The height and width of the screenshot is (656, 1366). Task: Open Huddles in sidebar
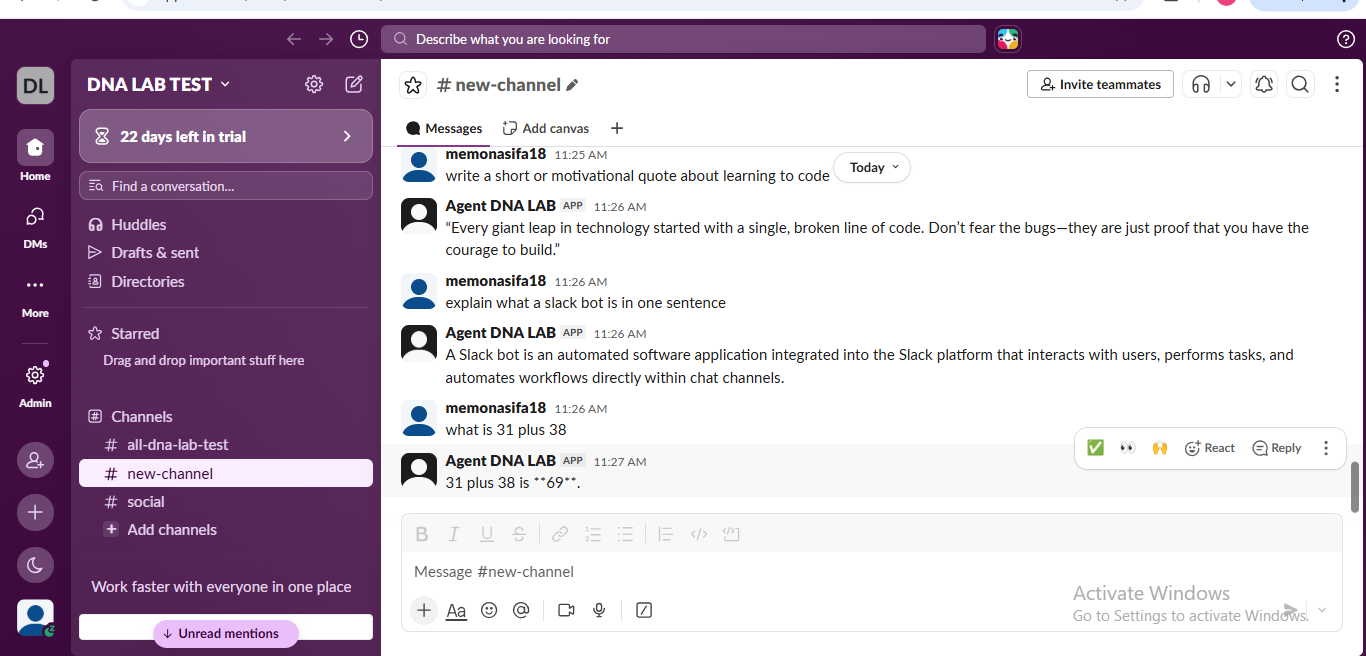point(226,225)
